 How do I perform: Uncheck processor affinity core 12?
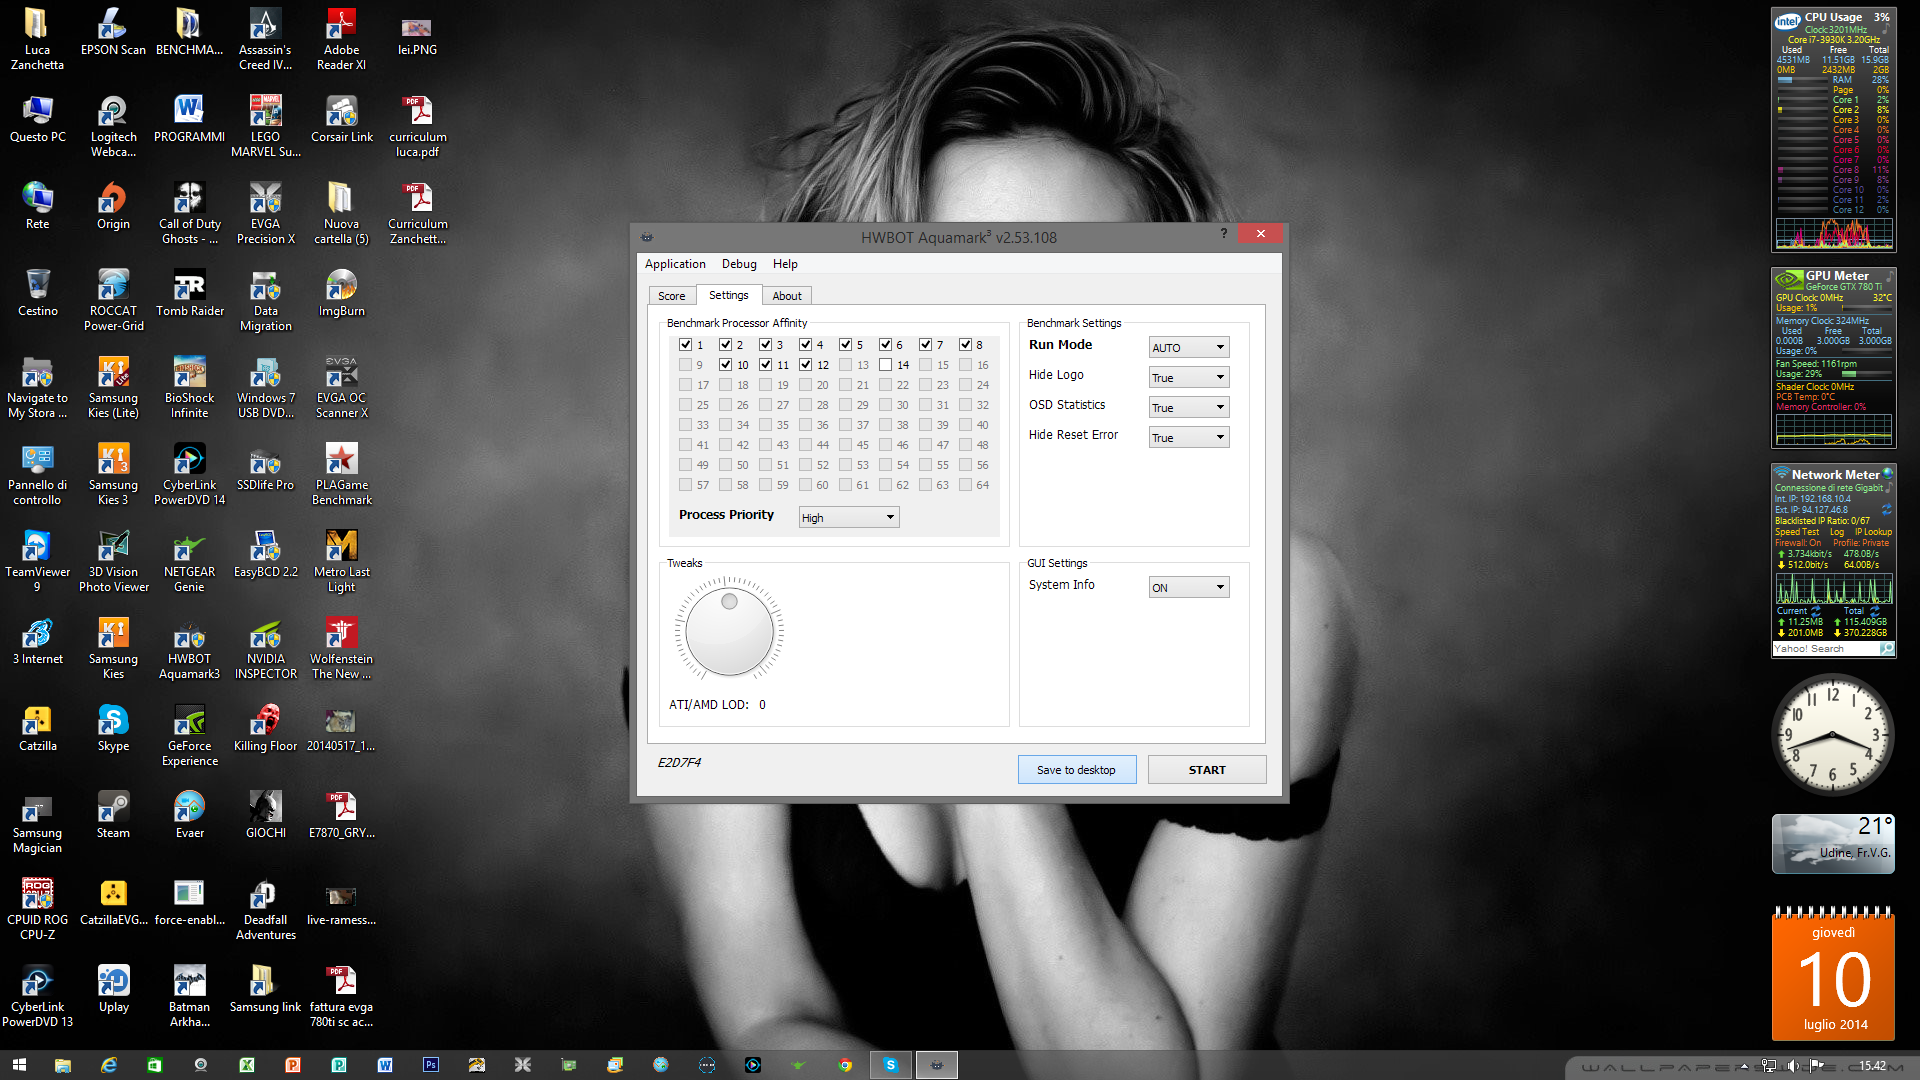click(x=805, y=365)
